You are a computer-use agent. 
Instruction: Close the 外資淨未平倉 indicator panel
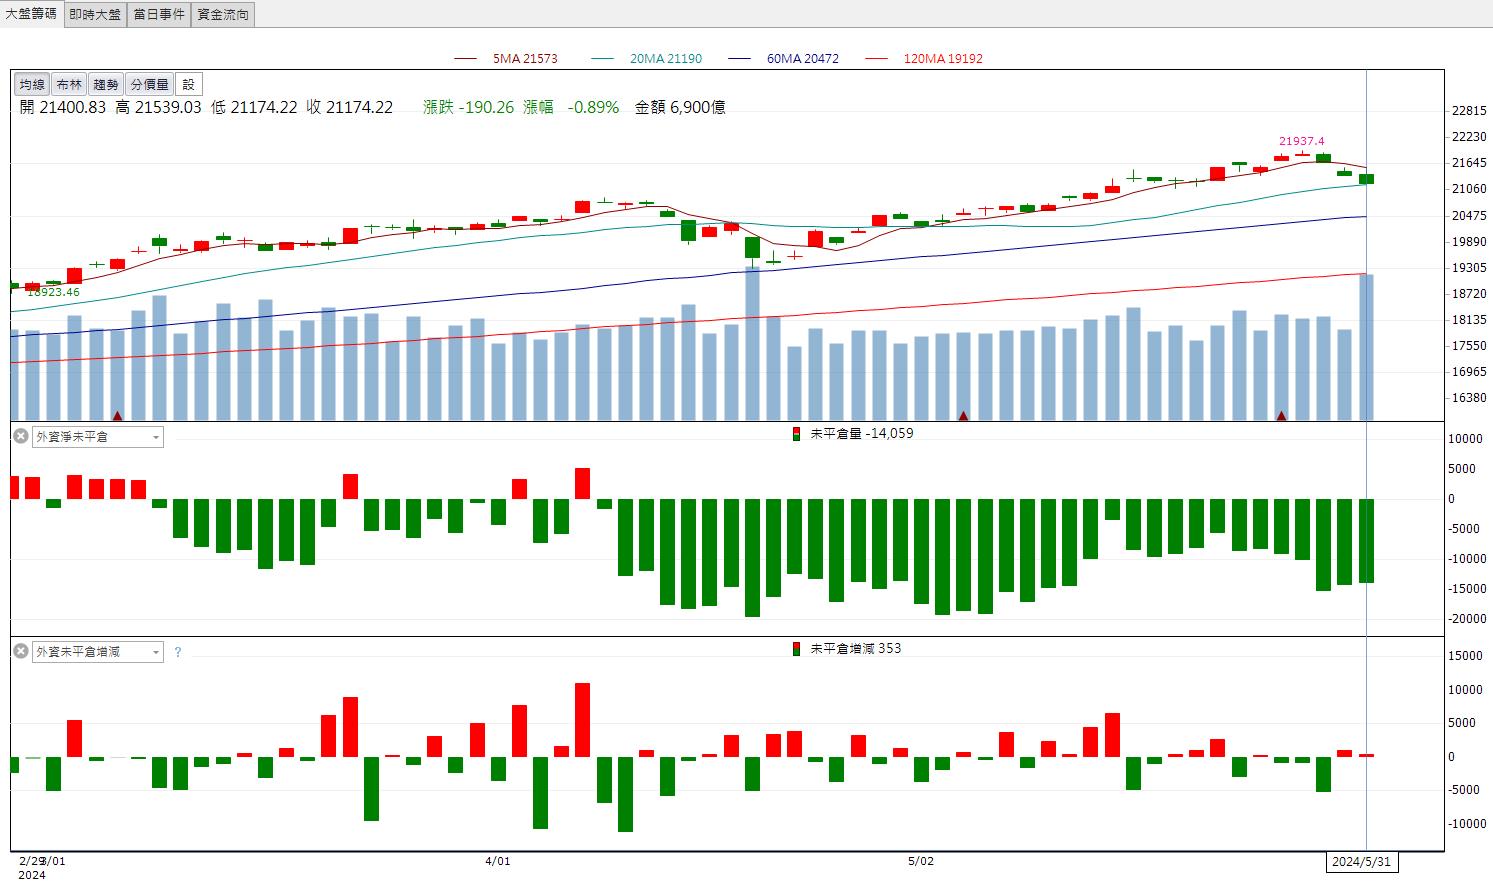point(21,436)
